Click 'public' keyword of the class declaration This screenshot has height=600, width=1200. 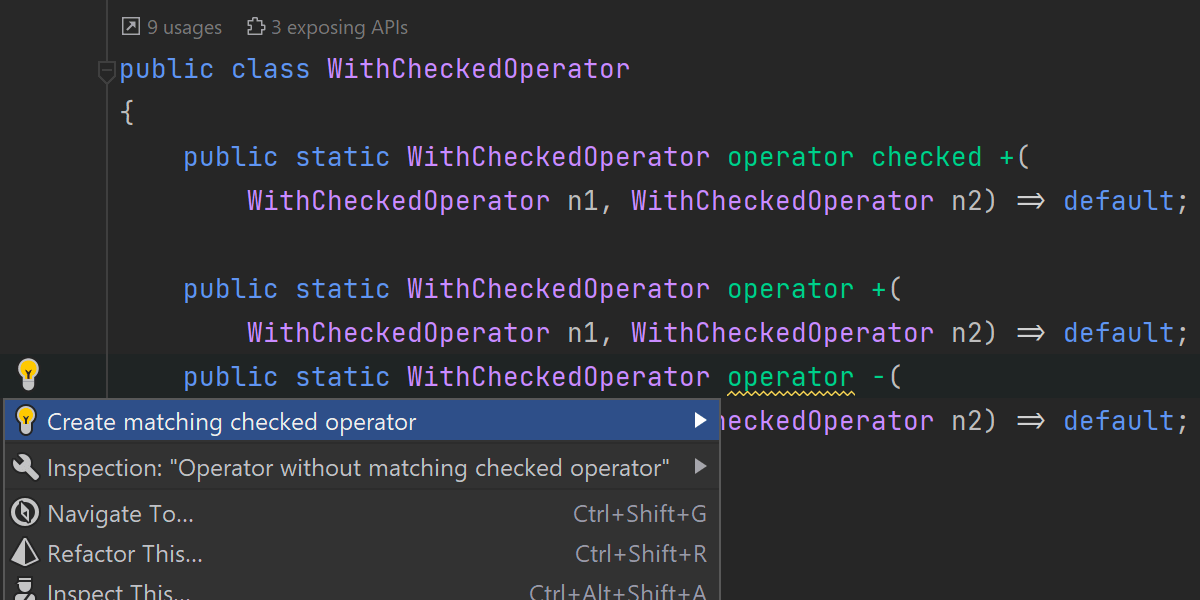tap(167, 69)
